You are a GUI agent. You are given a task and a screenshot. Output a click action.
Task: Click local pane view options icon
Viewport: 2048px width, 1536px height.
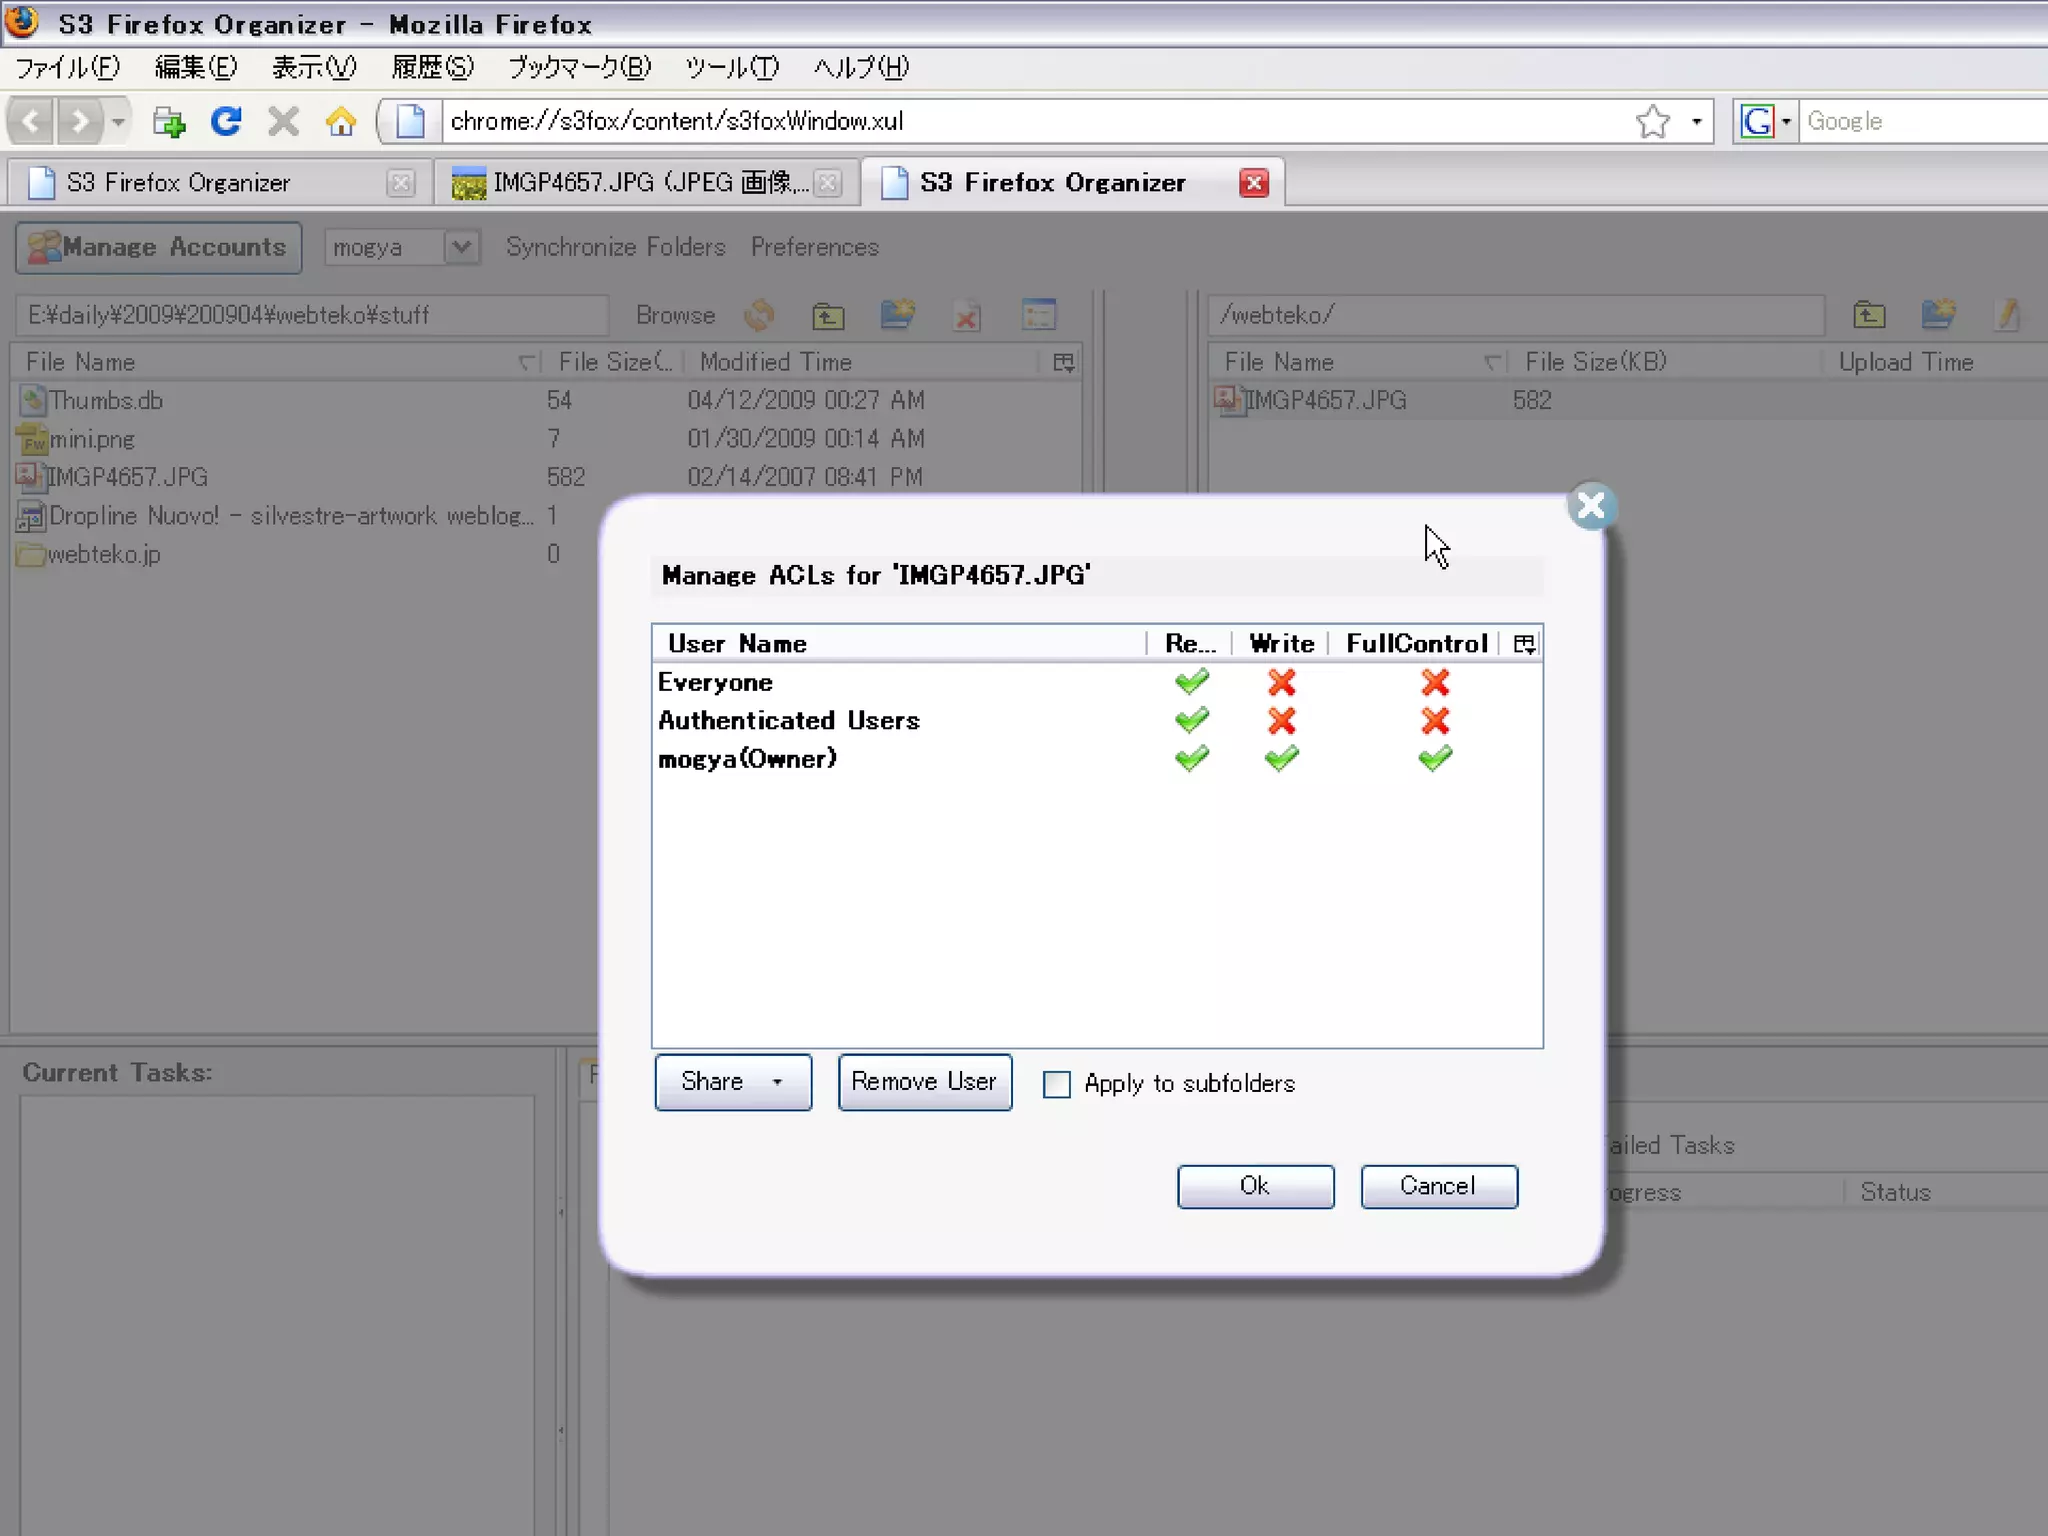tap(1039, 316)
